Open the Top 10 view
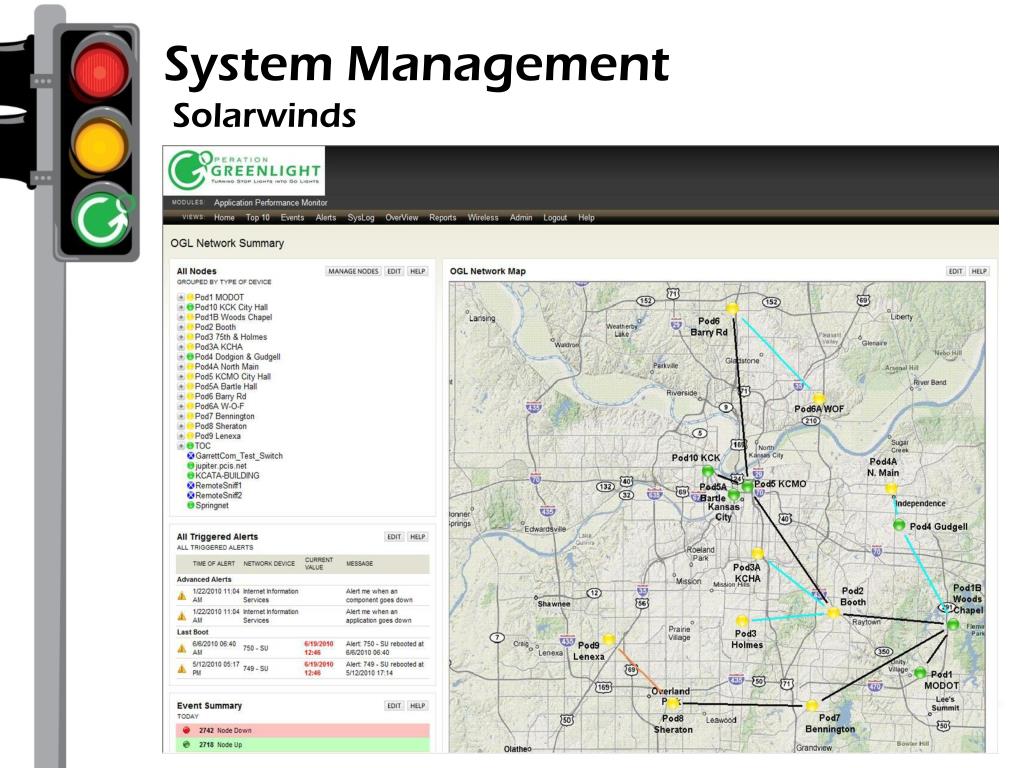Viewport: 1024px width, 768px height. (x=257, y=217)
